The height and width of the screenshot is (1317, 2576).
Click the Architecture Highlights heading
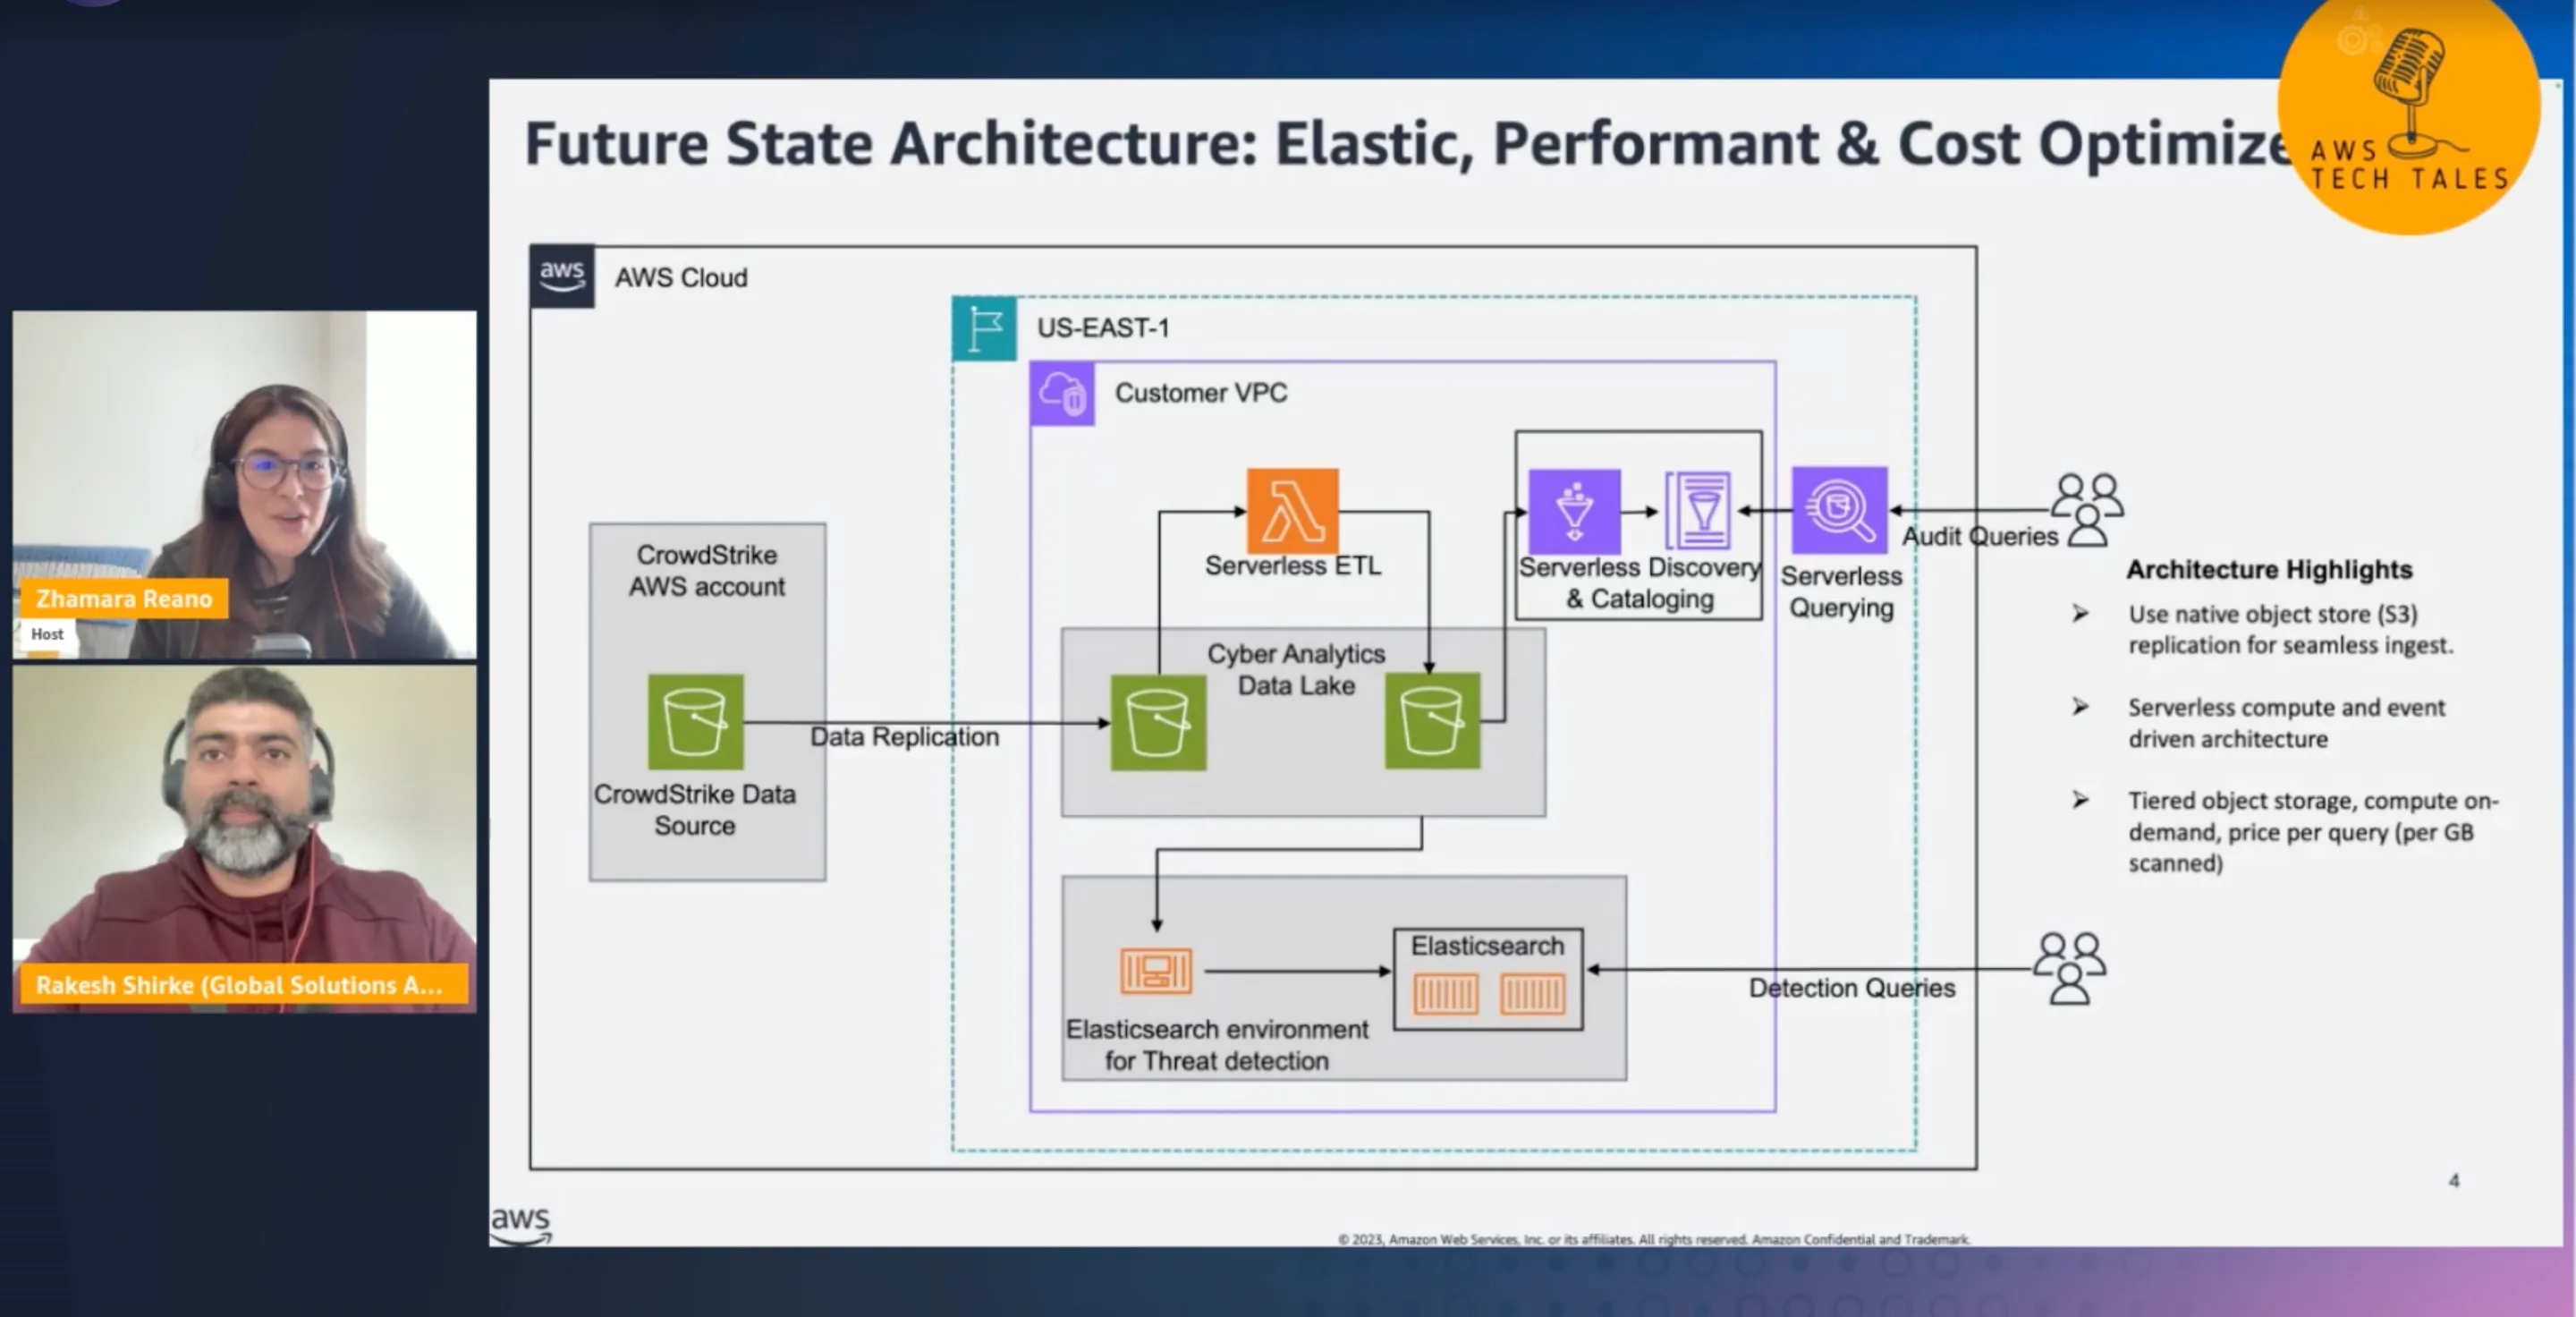coord(2269,569)
